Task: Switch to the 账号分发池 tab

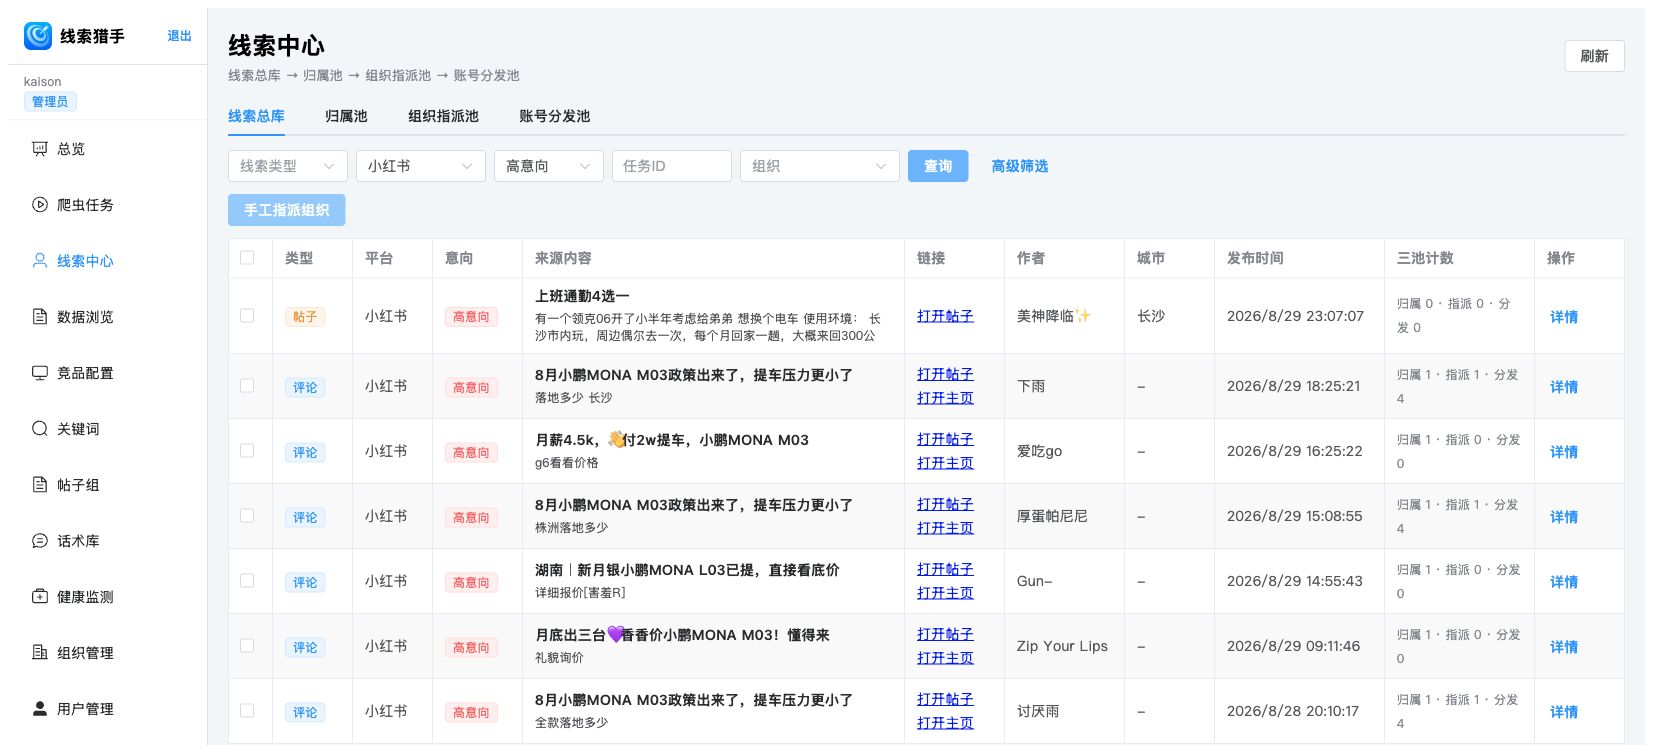Action: point(554,116)
